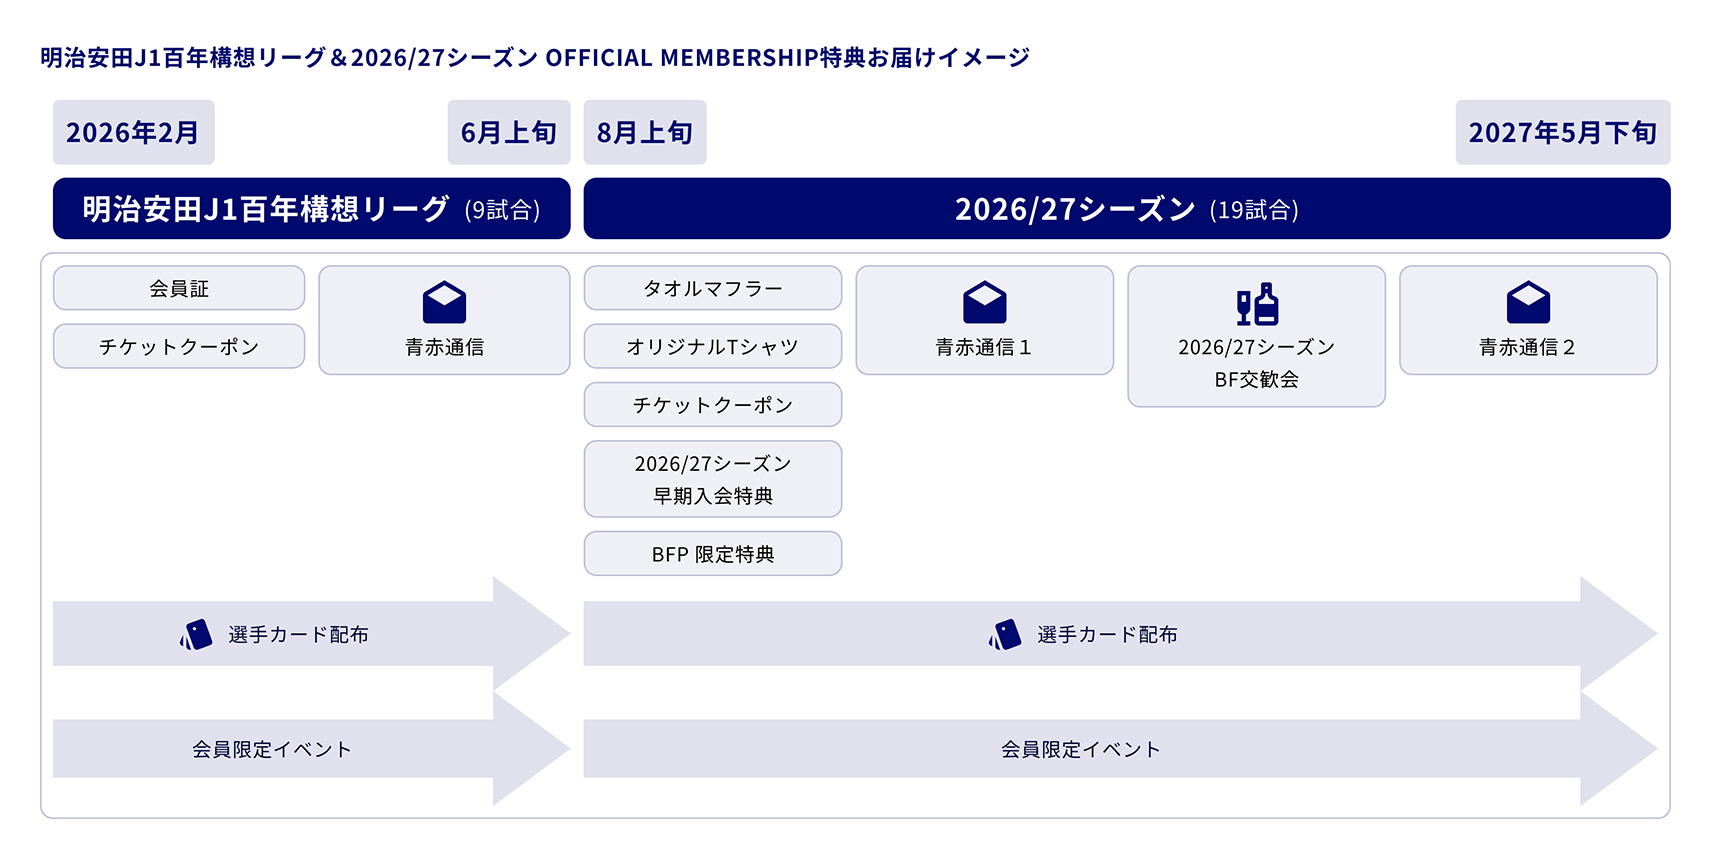Click the player card icon in right arrow
This screenshot has height=860, width=1712.
click(1005, 635)
